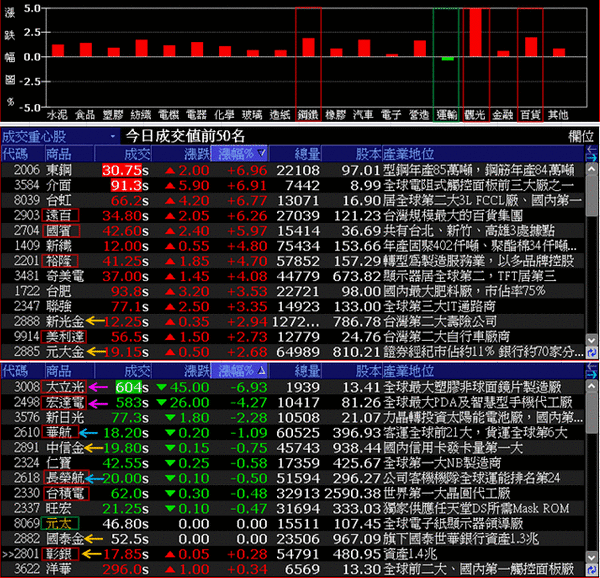Select the 長榮航 stock name

65,478
